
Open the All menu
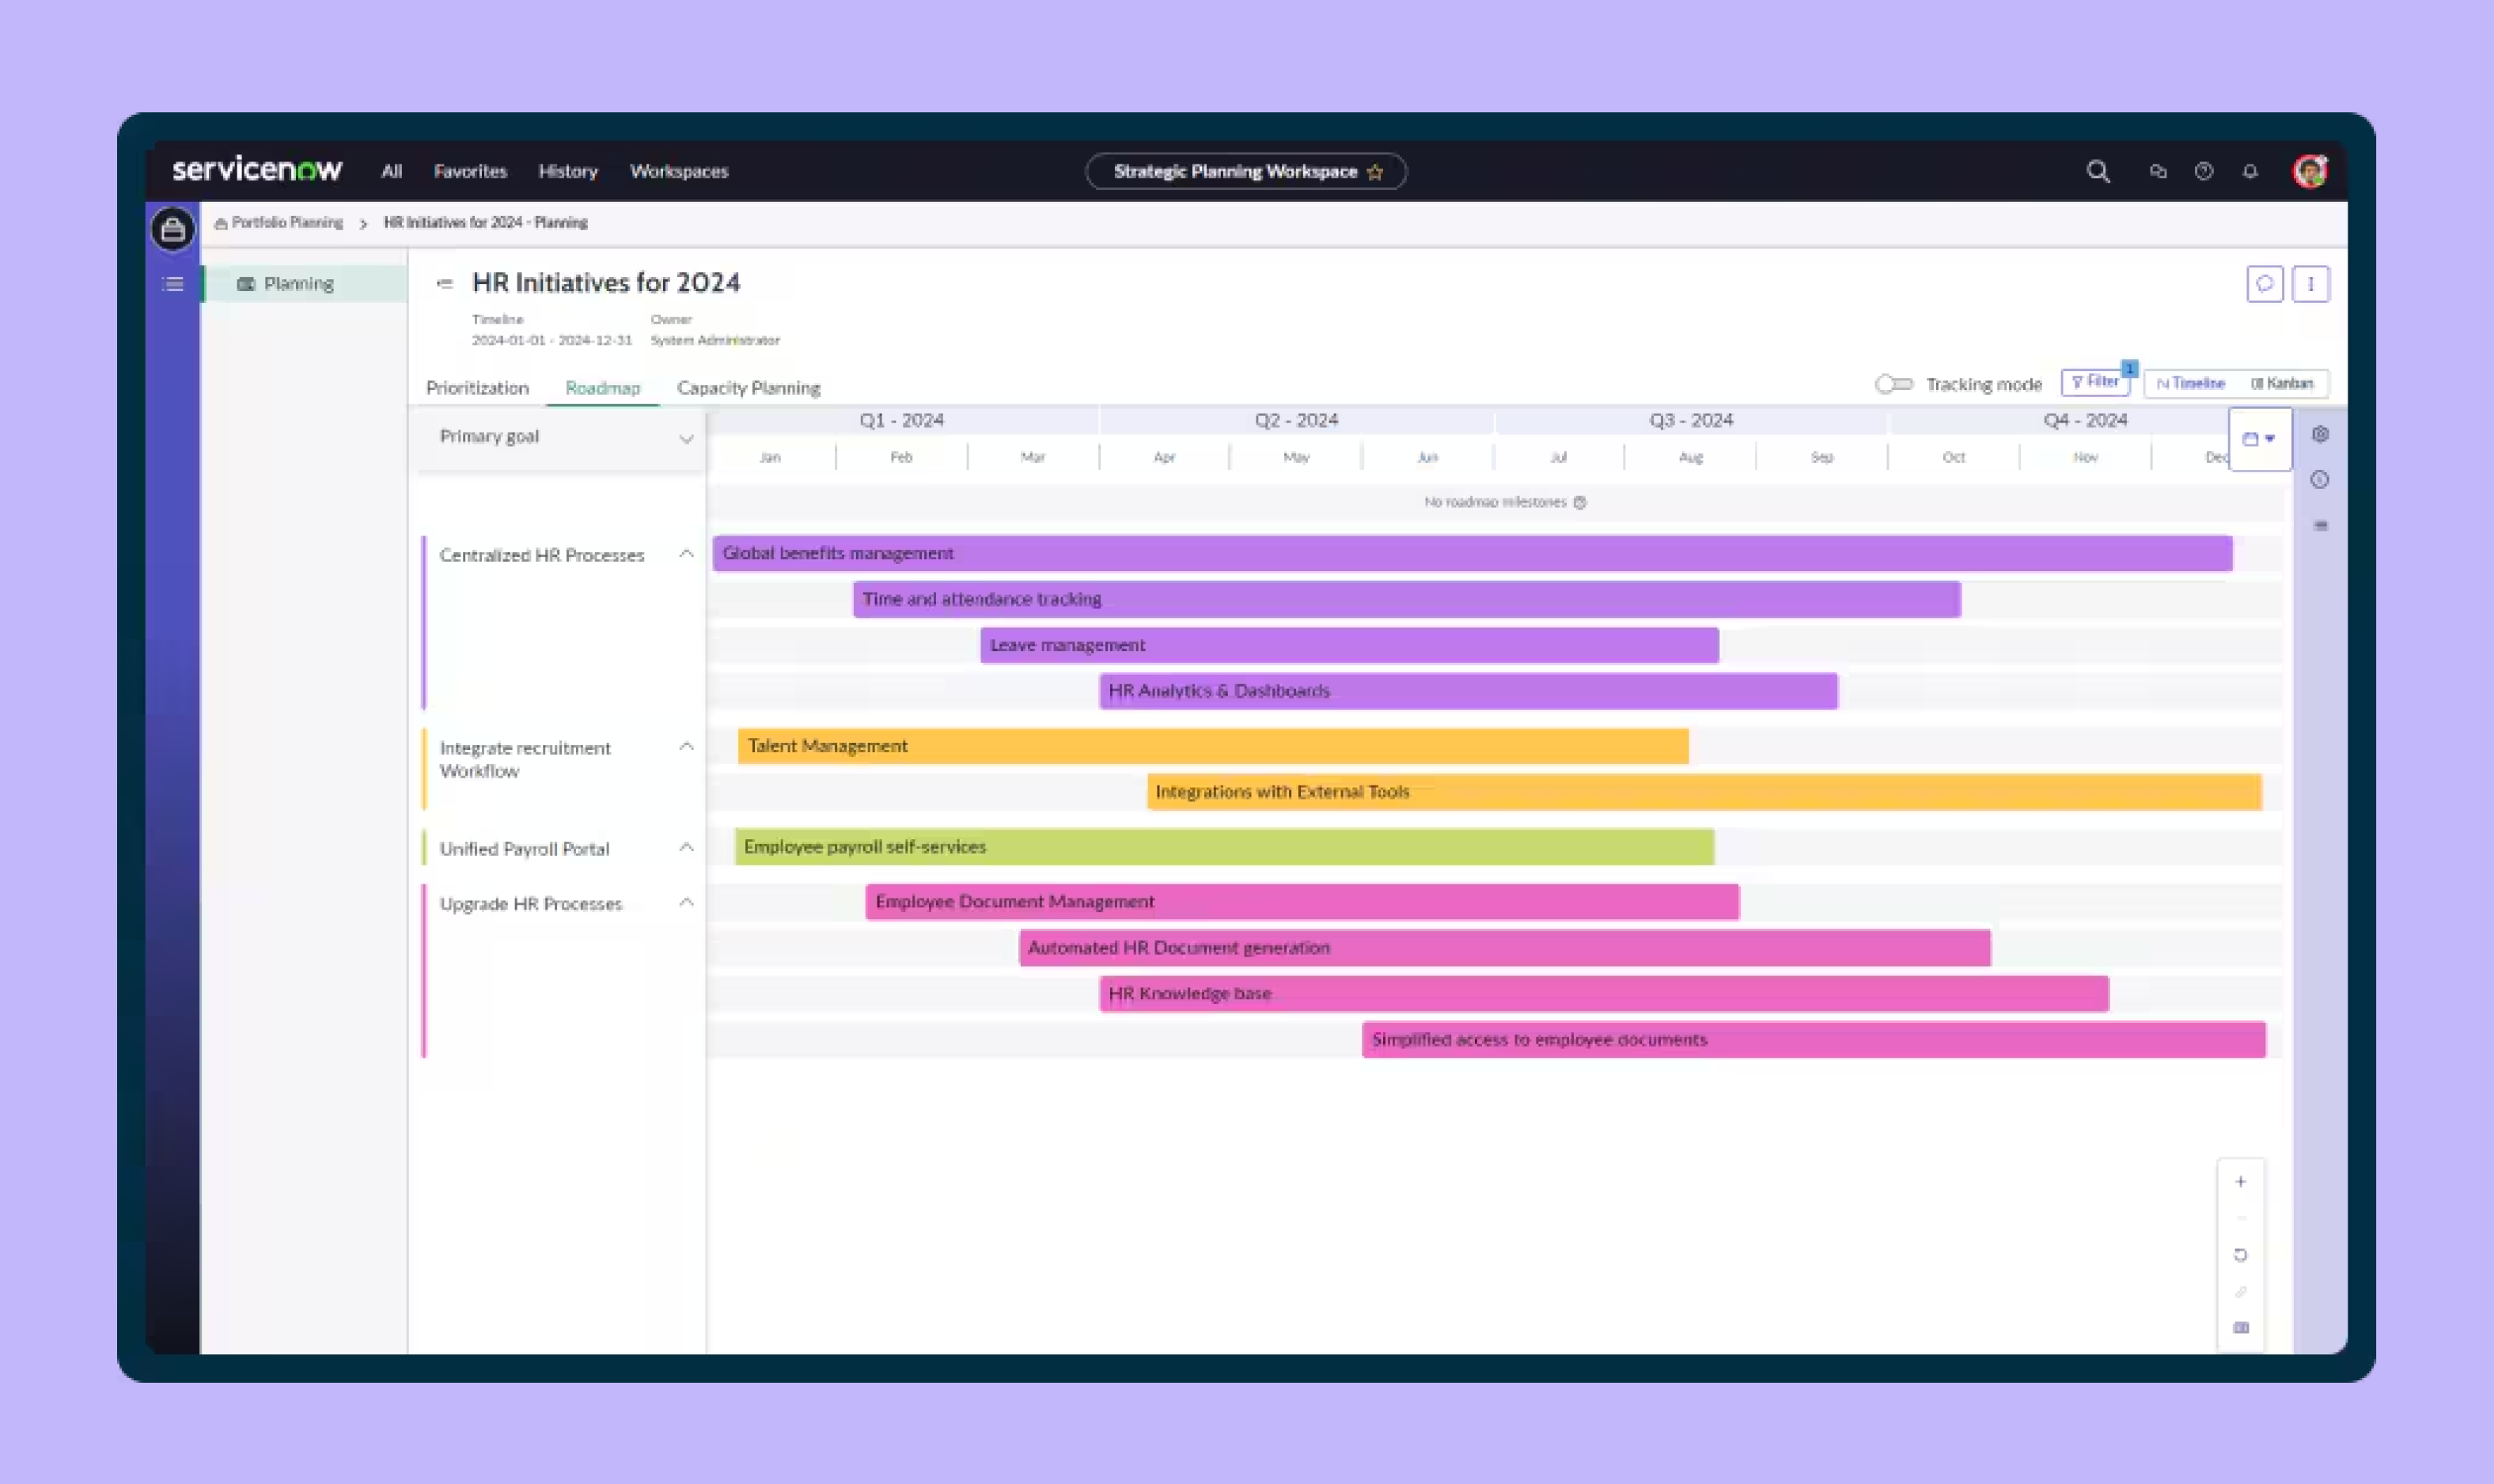tap(391, 172)
